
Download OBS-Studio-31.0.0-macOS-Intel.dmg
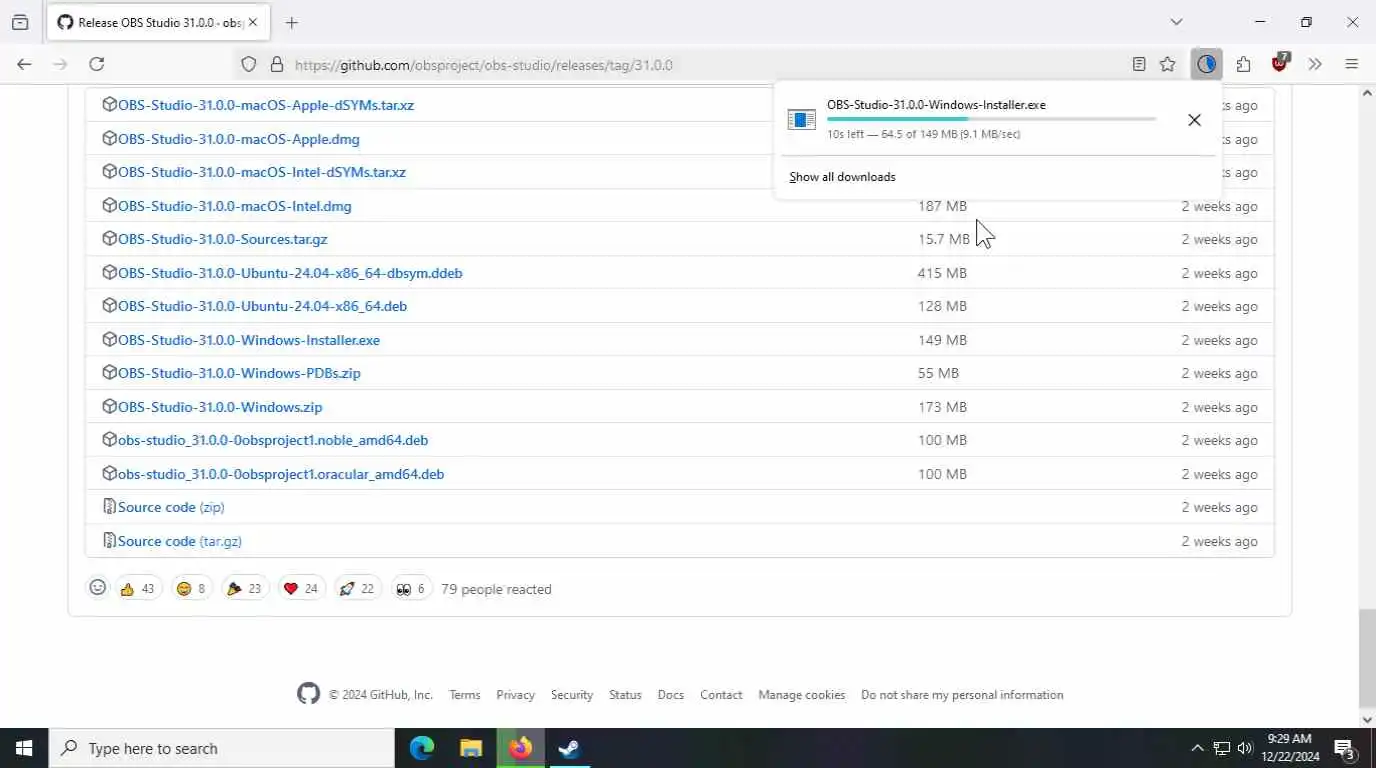235,206
